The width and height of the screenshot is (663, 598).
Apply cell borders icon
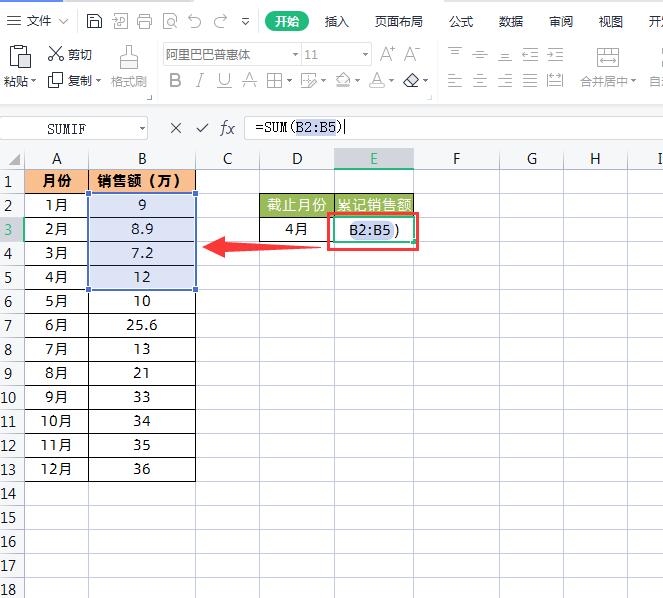[274, 80]
